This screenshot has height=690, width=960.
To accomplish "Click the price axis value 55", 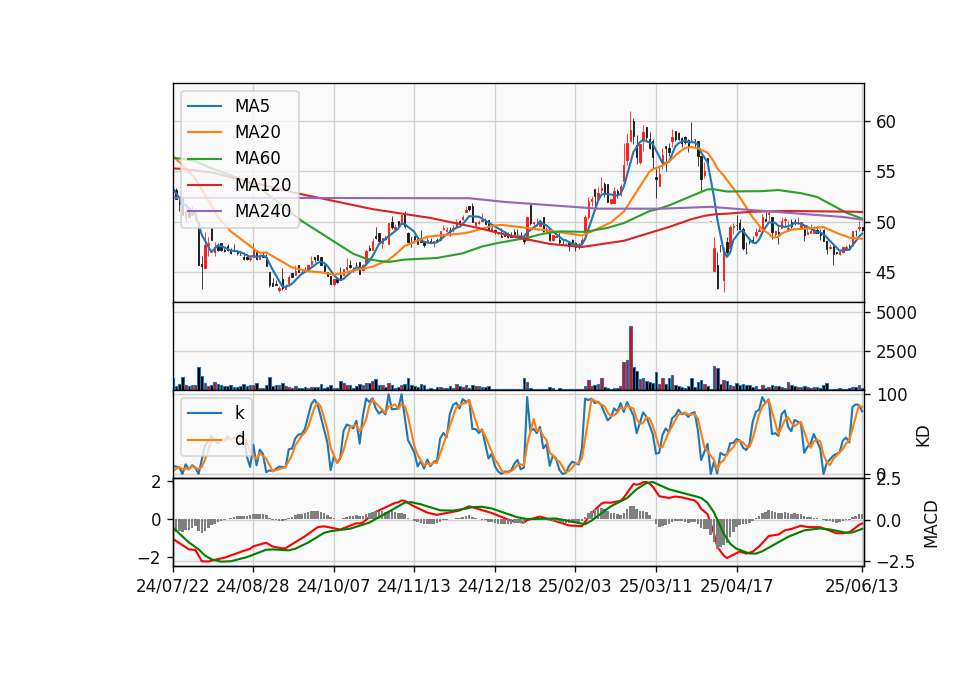I will tap(885, 172).
